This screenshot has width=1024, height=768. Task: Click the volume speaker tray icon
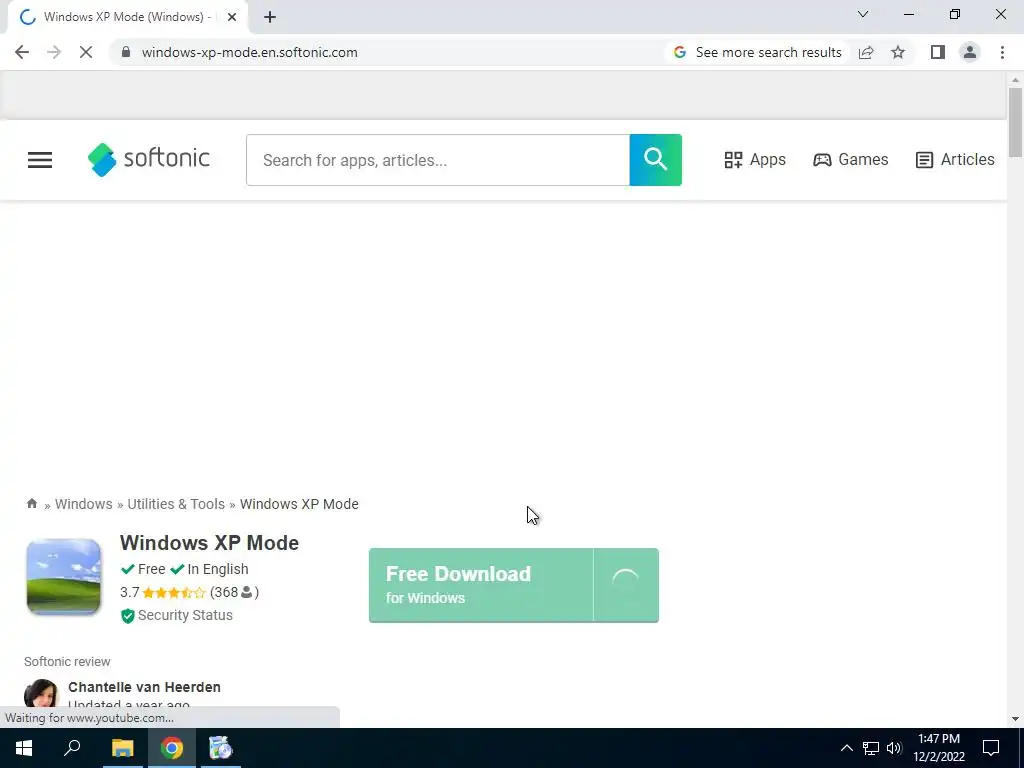pyautogui.click(x=895, y=748)
